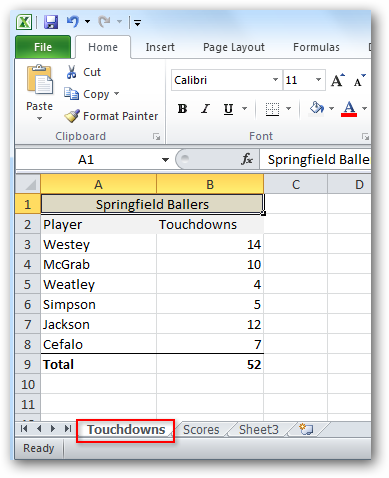The image size is (389, 478).
Task: Open underline style dropdown arrow
Action: click(x=245, y=109)
